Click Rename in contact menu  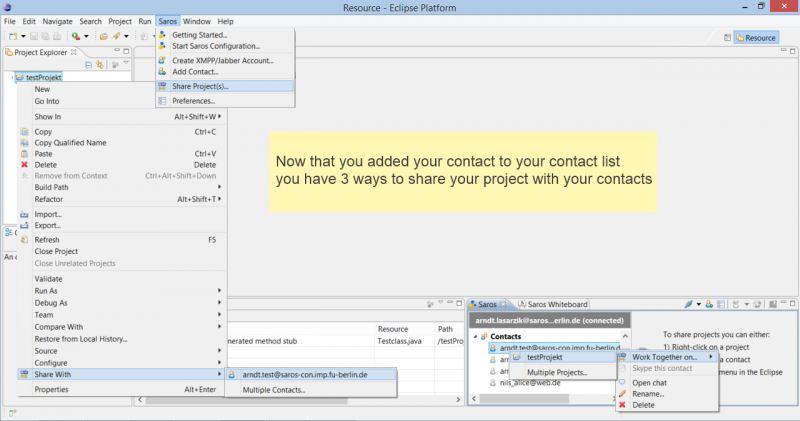tap(667, 394)
